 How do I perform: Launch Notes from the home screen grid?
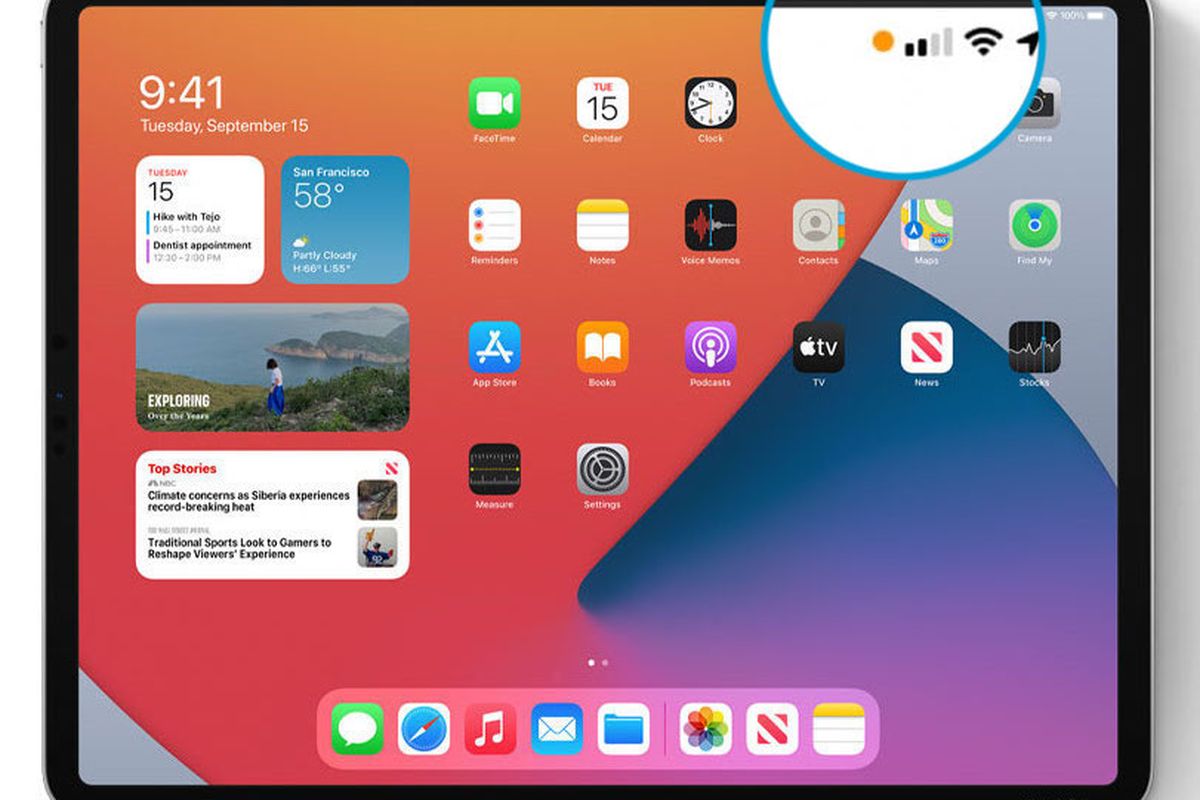click(x=603, y=225)
